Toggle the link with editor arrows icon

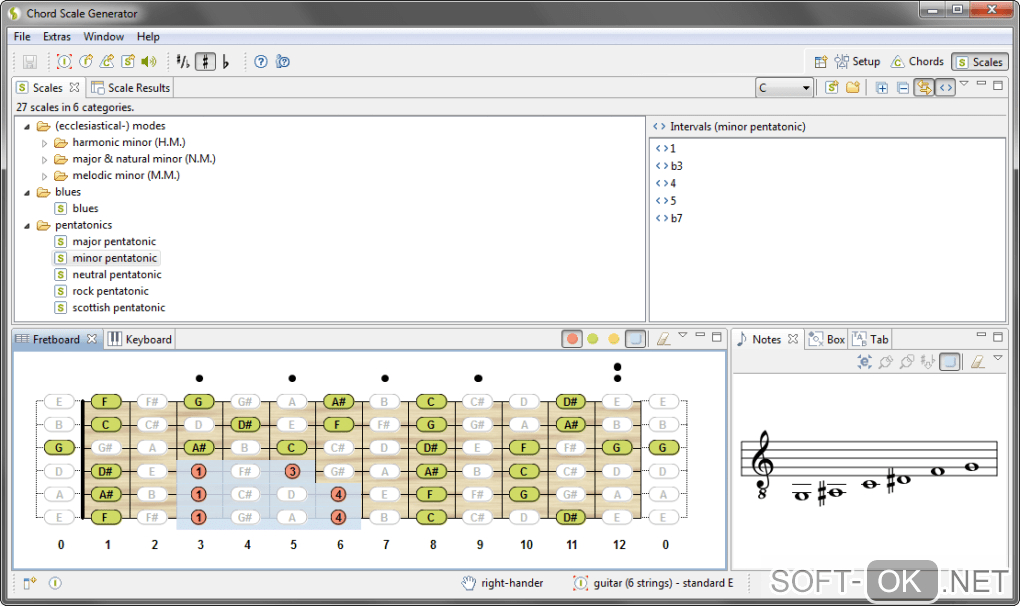pos(924,88)
